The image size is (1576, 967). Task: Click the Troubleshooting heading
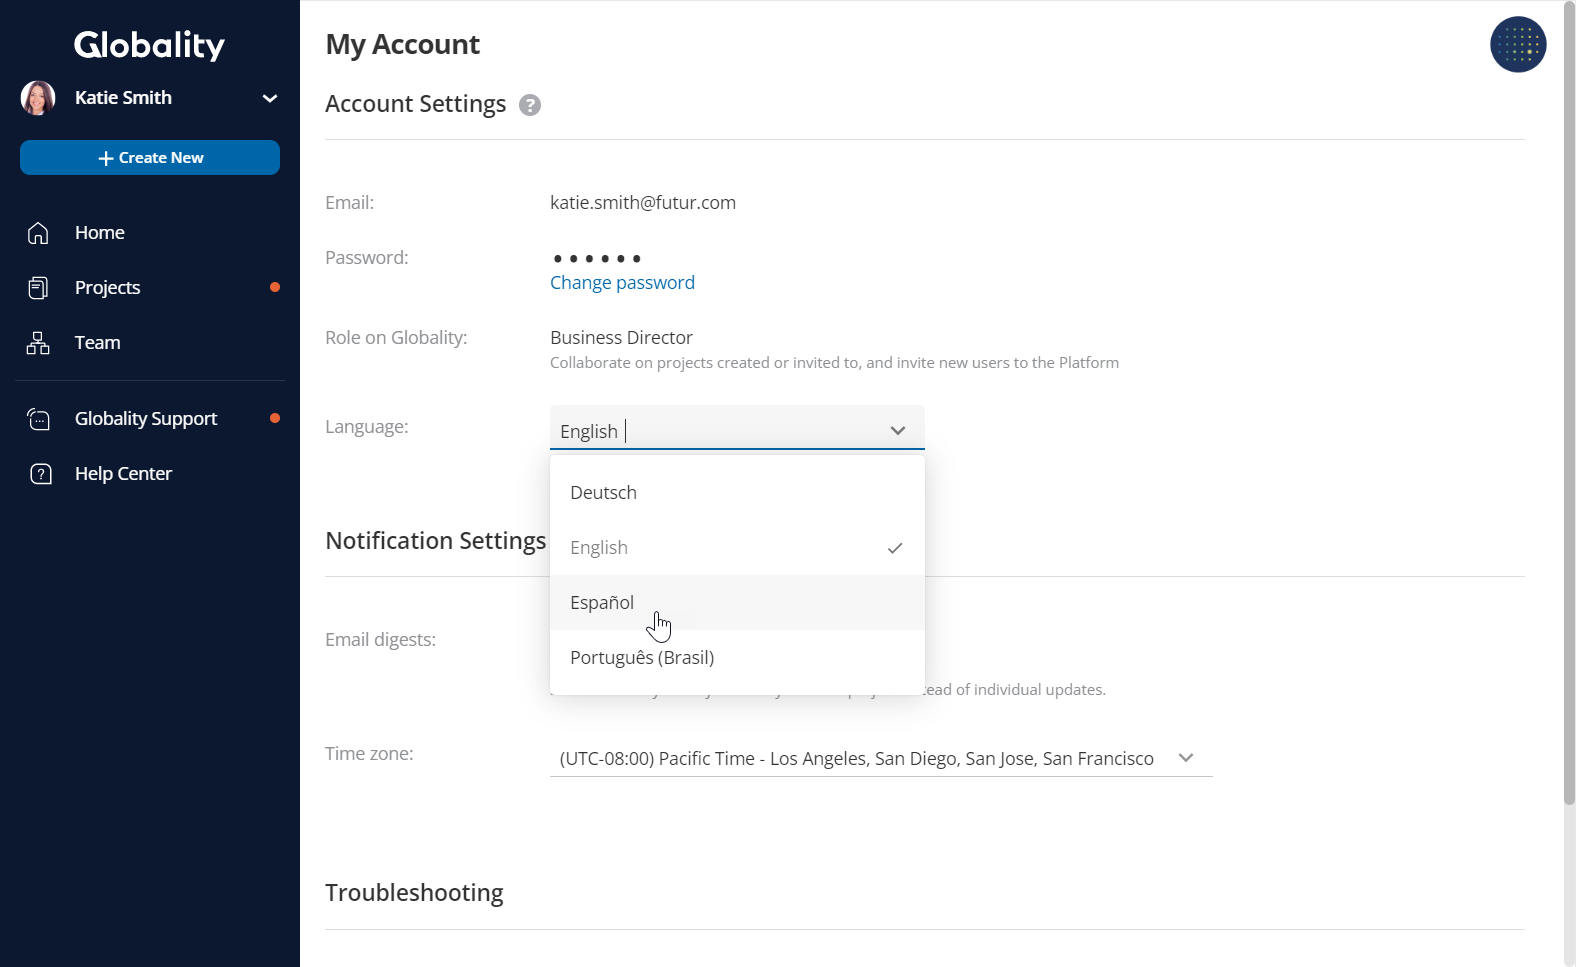(414, 893)
